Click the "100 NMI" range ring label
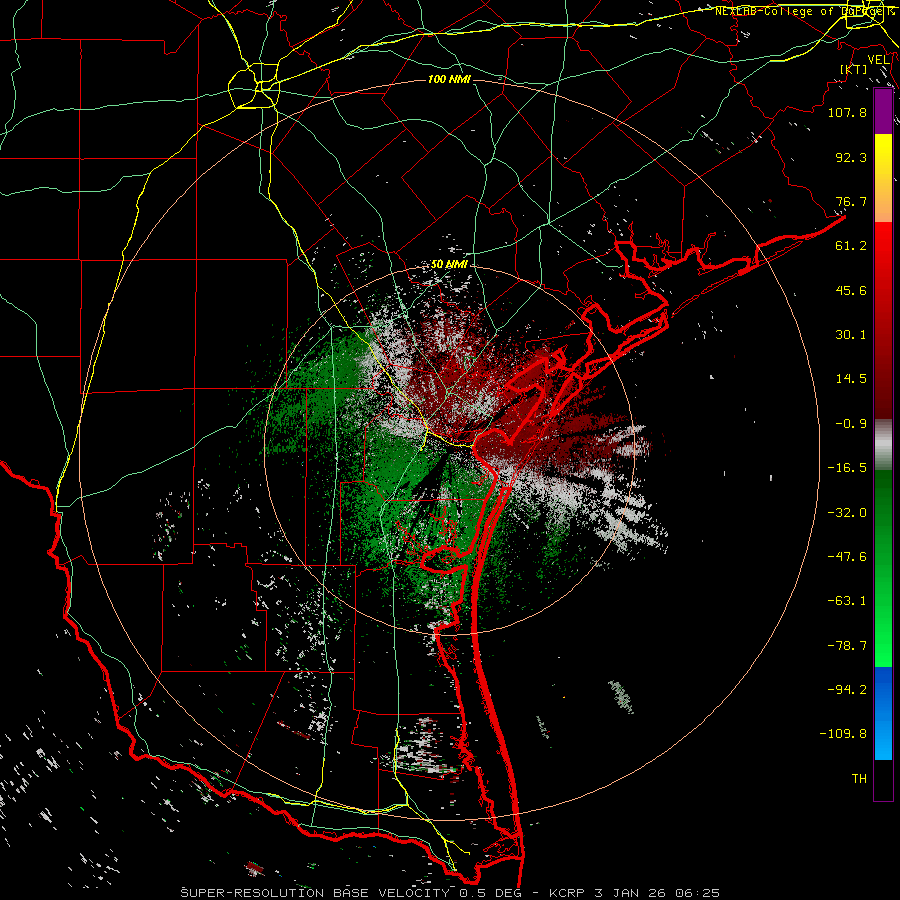This screenshot has width=900, height=900. click(449, 79)
